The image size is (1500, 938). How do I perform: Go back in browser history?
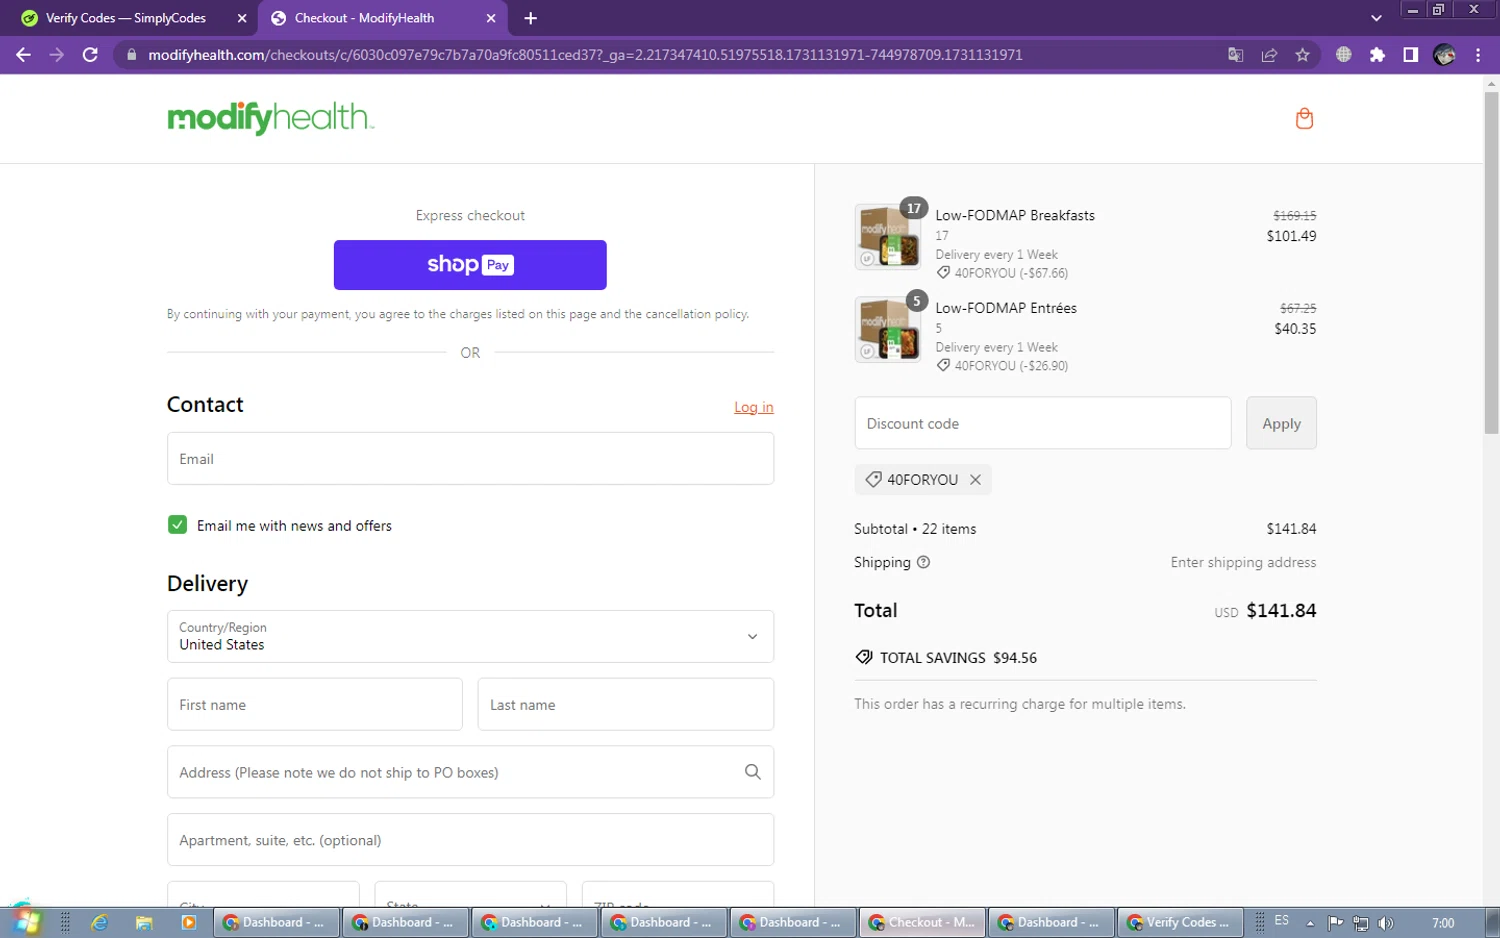point(23,55)
